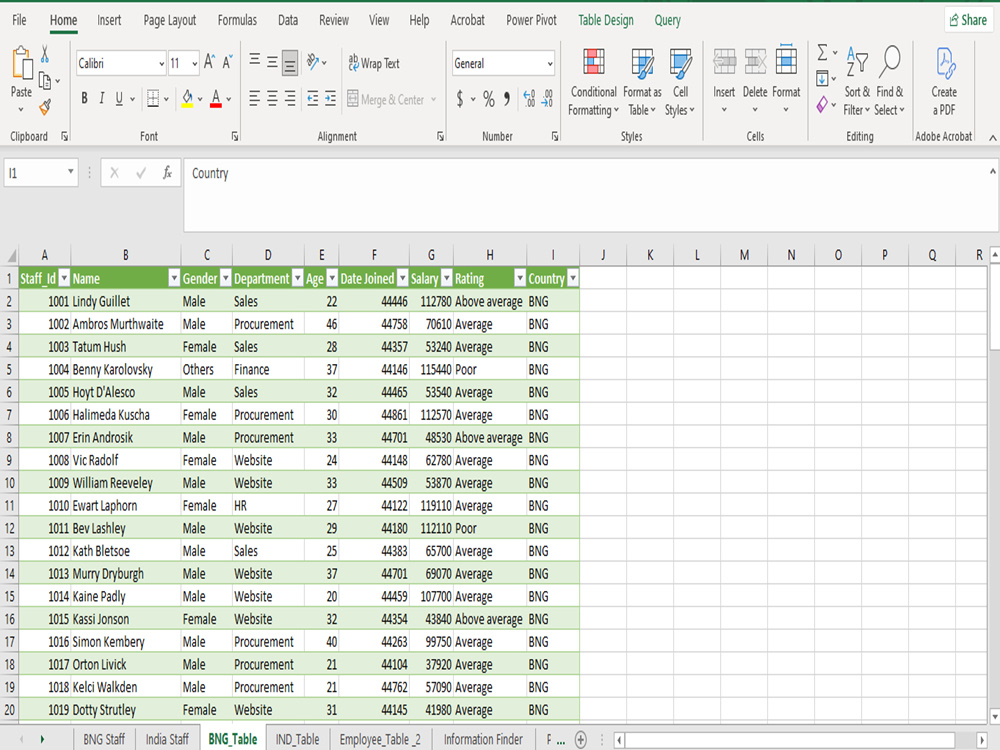Open the Department column filter dropdown
Viewport: 1000px width, 750px height.
(x=297, y=278)
